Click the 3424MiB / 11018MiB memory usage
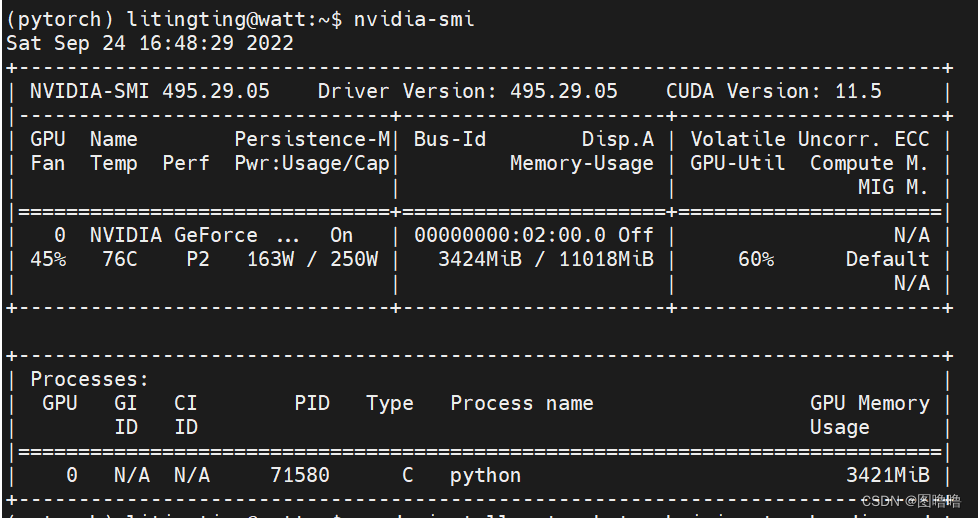The width and height of the screenshot is (978, 518). tap(546, 259)
